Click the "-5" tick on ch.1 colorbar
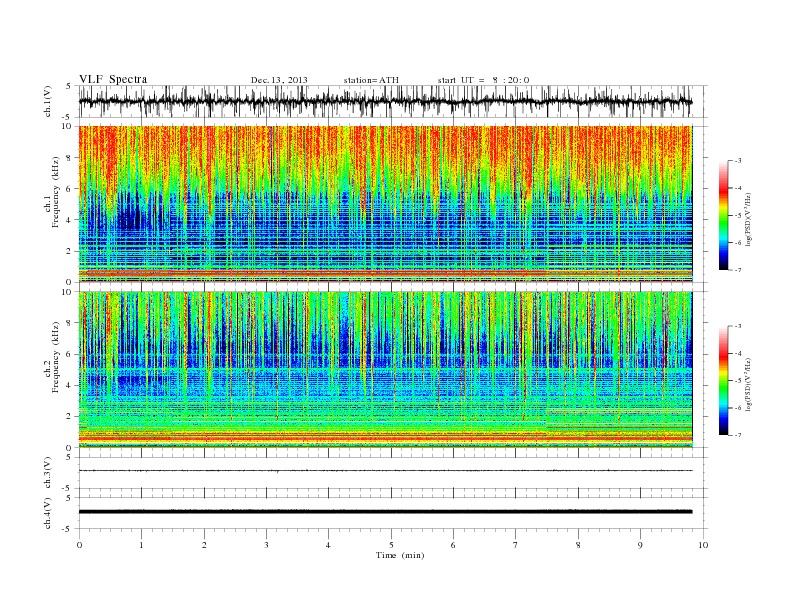792x612 pixels. [737, 216]
